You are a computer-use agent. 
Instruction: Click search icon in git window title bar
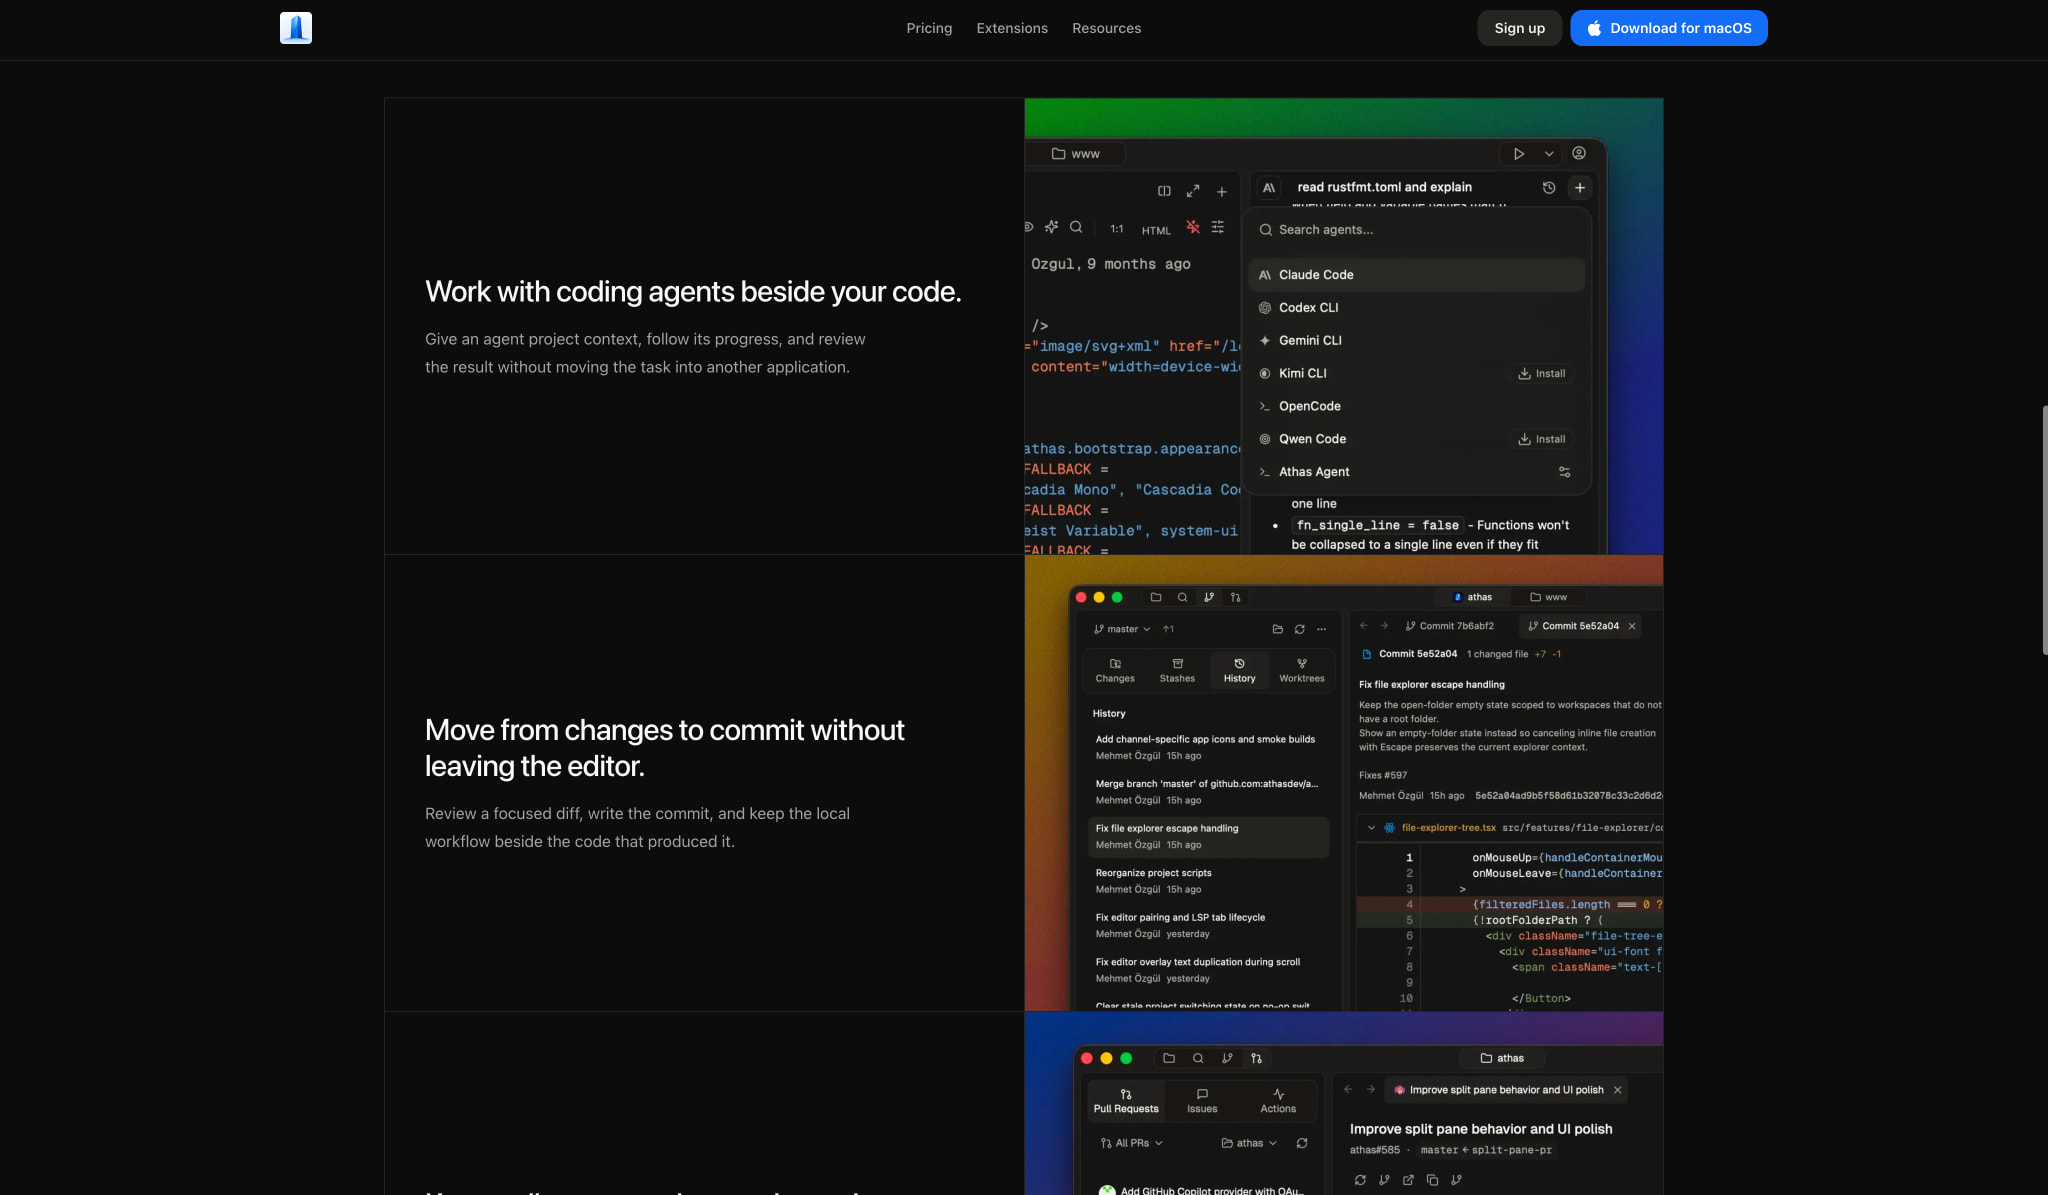[1182, 597]
